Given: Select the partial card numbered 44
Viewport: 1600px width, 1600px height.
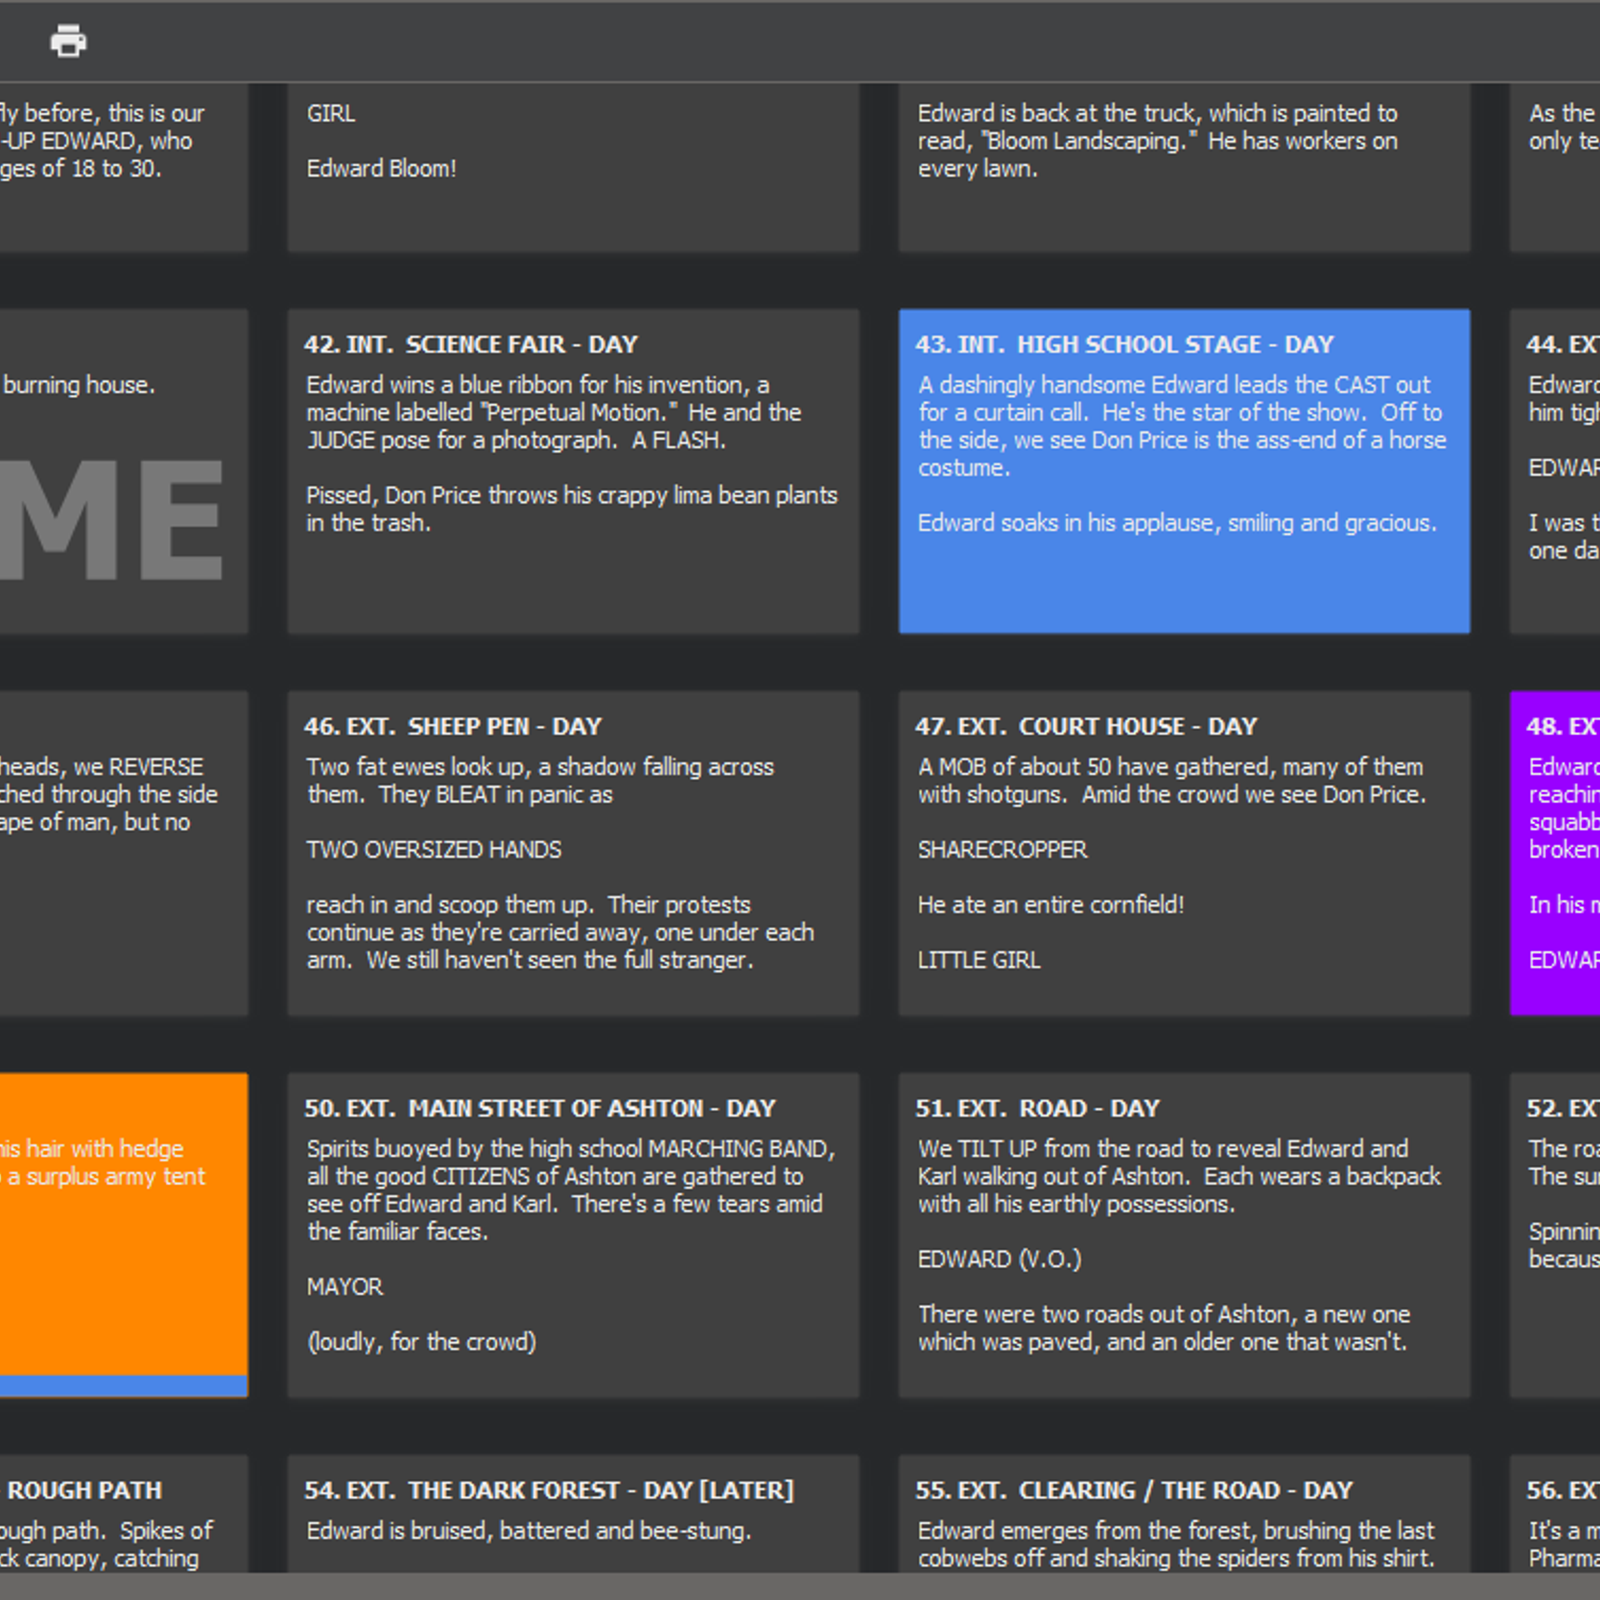Looking at the screenshot, I should (1555, 471).
